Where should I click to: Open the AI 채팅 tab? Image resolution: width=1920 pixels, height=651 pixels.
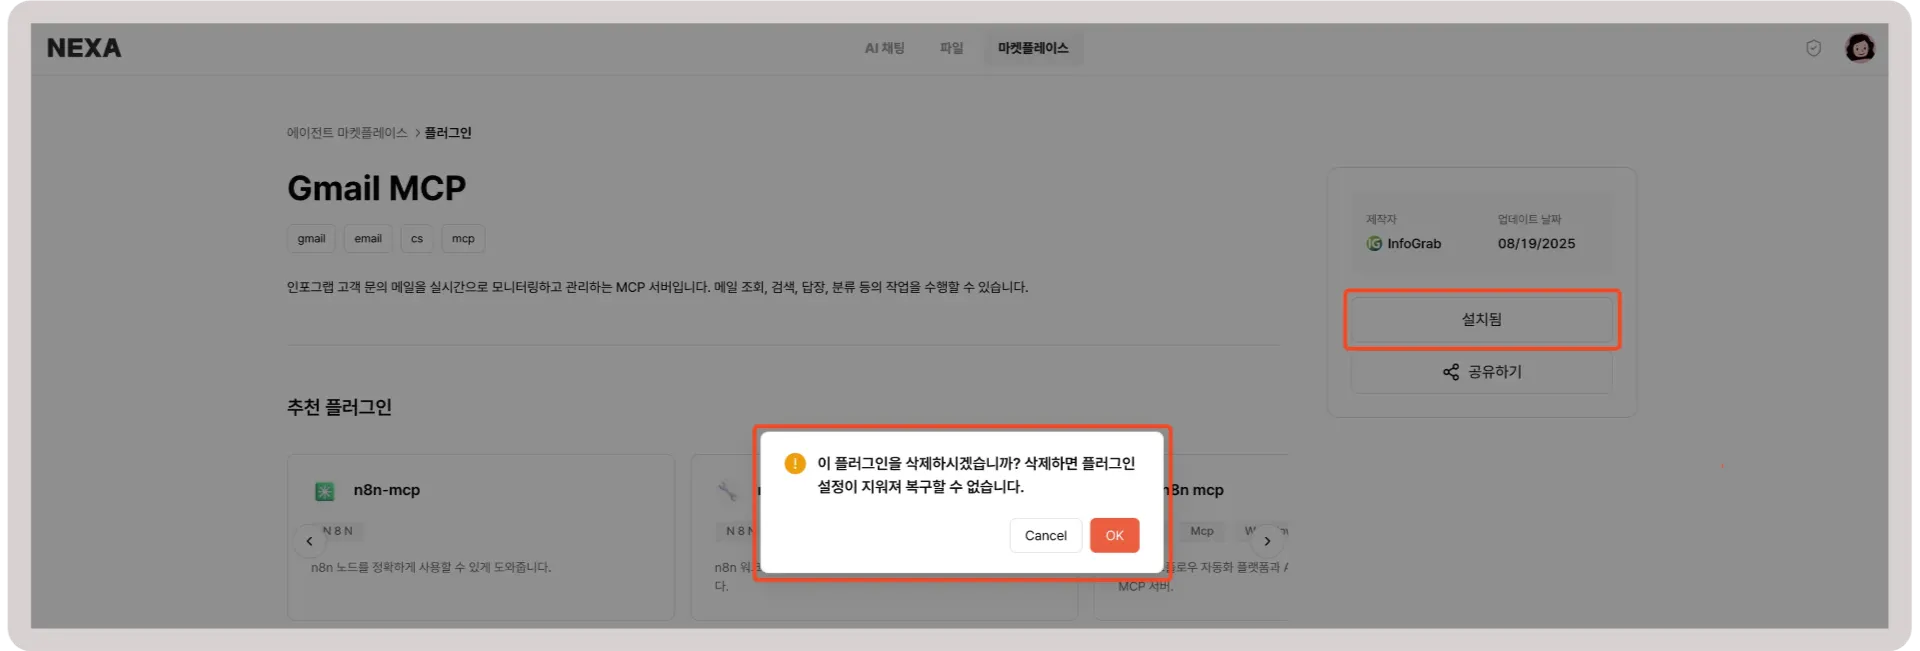click(885, 48)
